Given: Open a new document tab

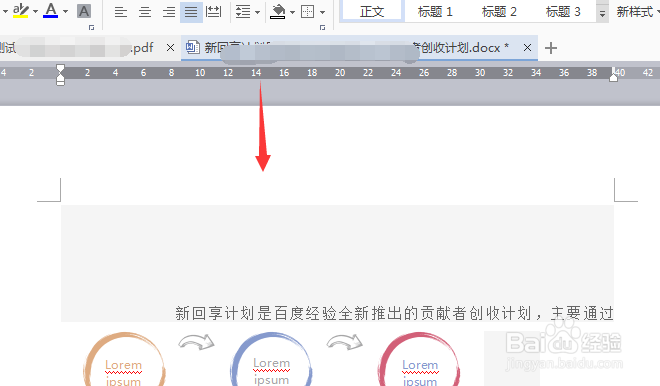Looking at the screenshot, I should tap(551, 48).
